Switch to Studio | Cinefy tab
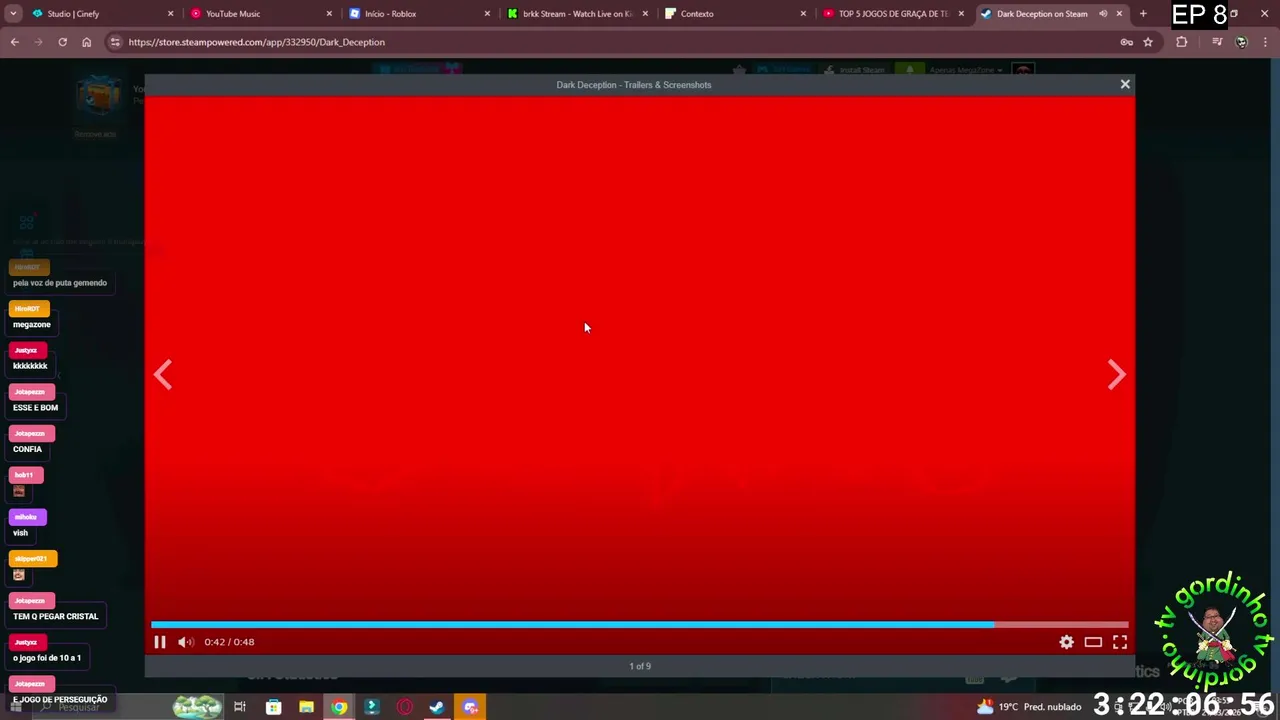This screenshot has width=1280, height=720. point(100,14)
